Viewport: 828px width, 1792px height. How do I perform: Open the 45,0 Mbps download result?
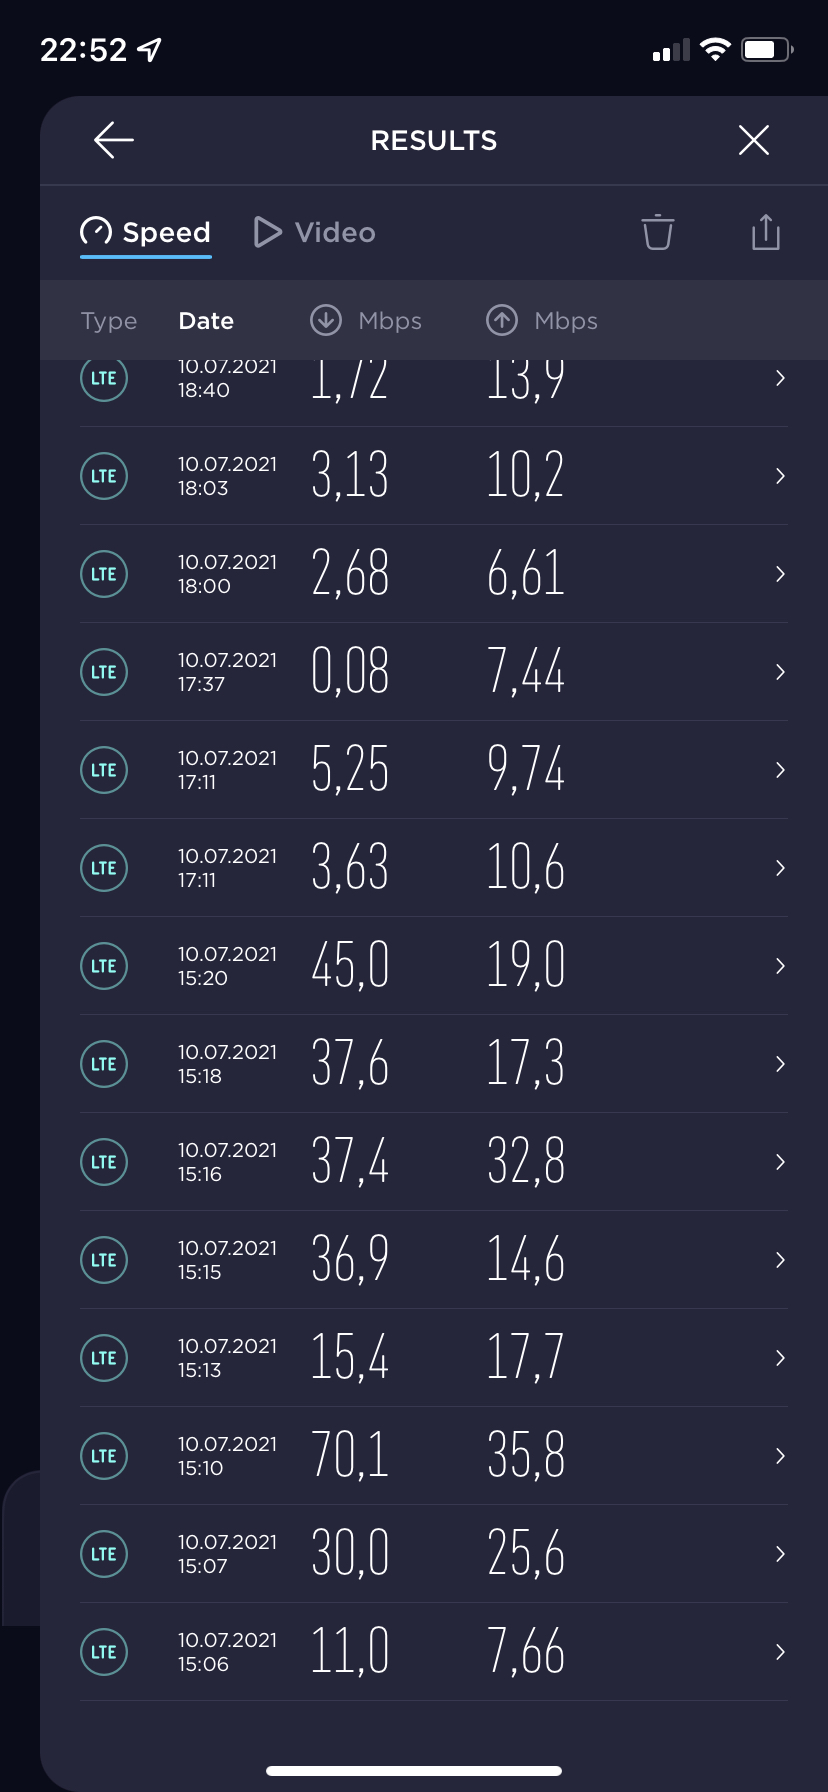pos(434,966)
